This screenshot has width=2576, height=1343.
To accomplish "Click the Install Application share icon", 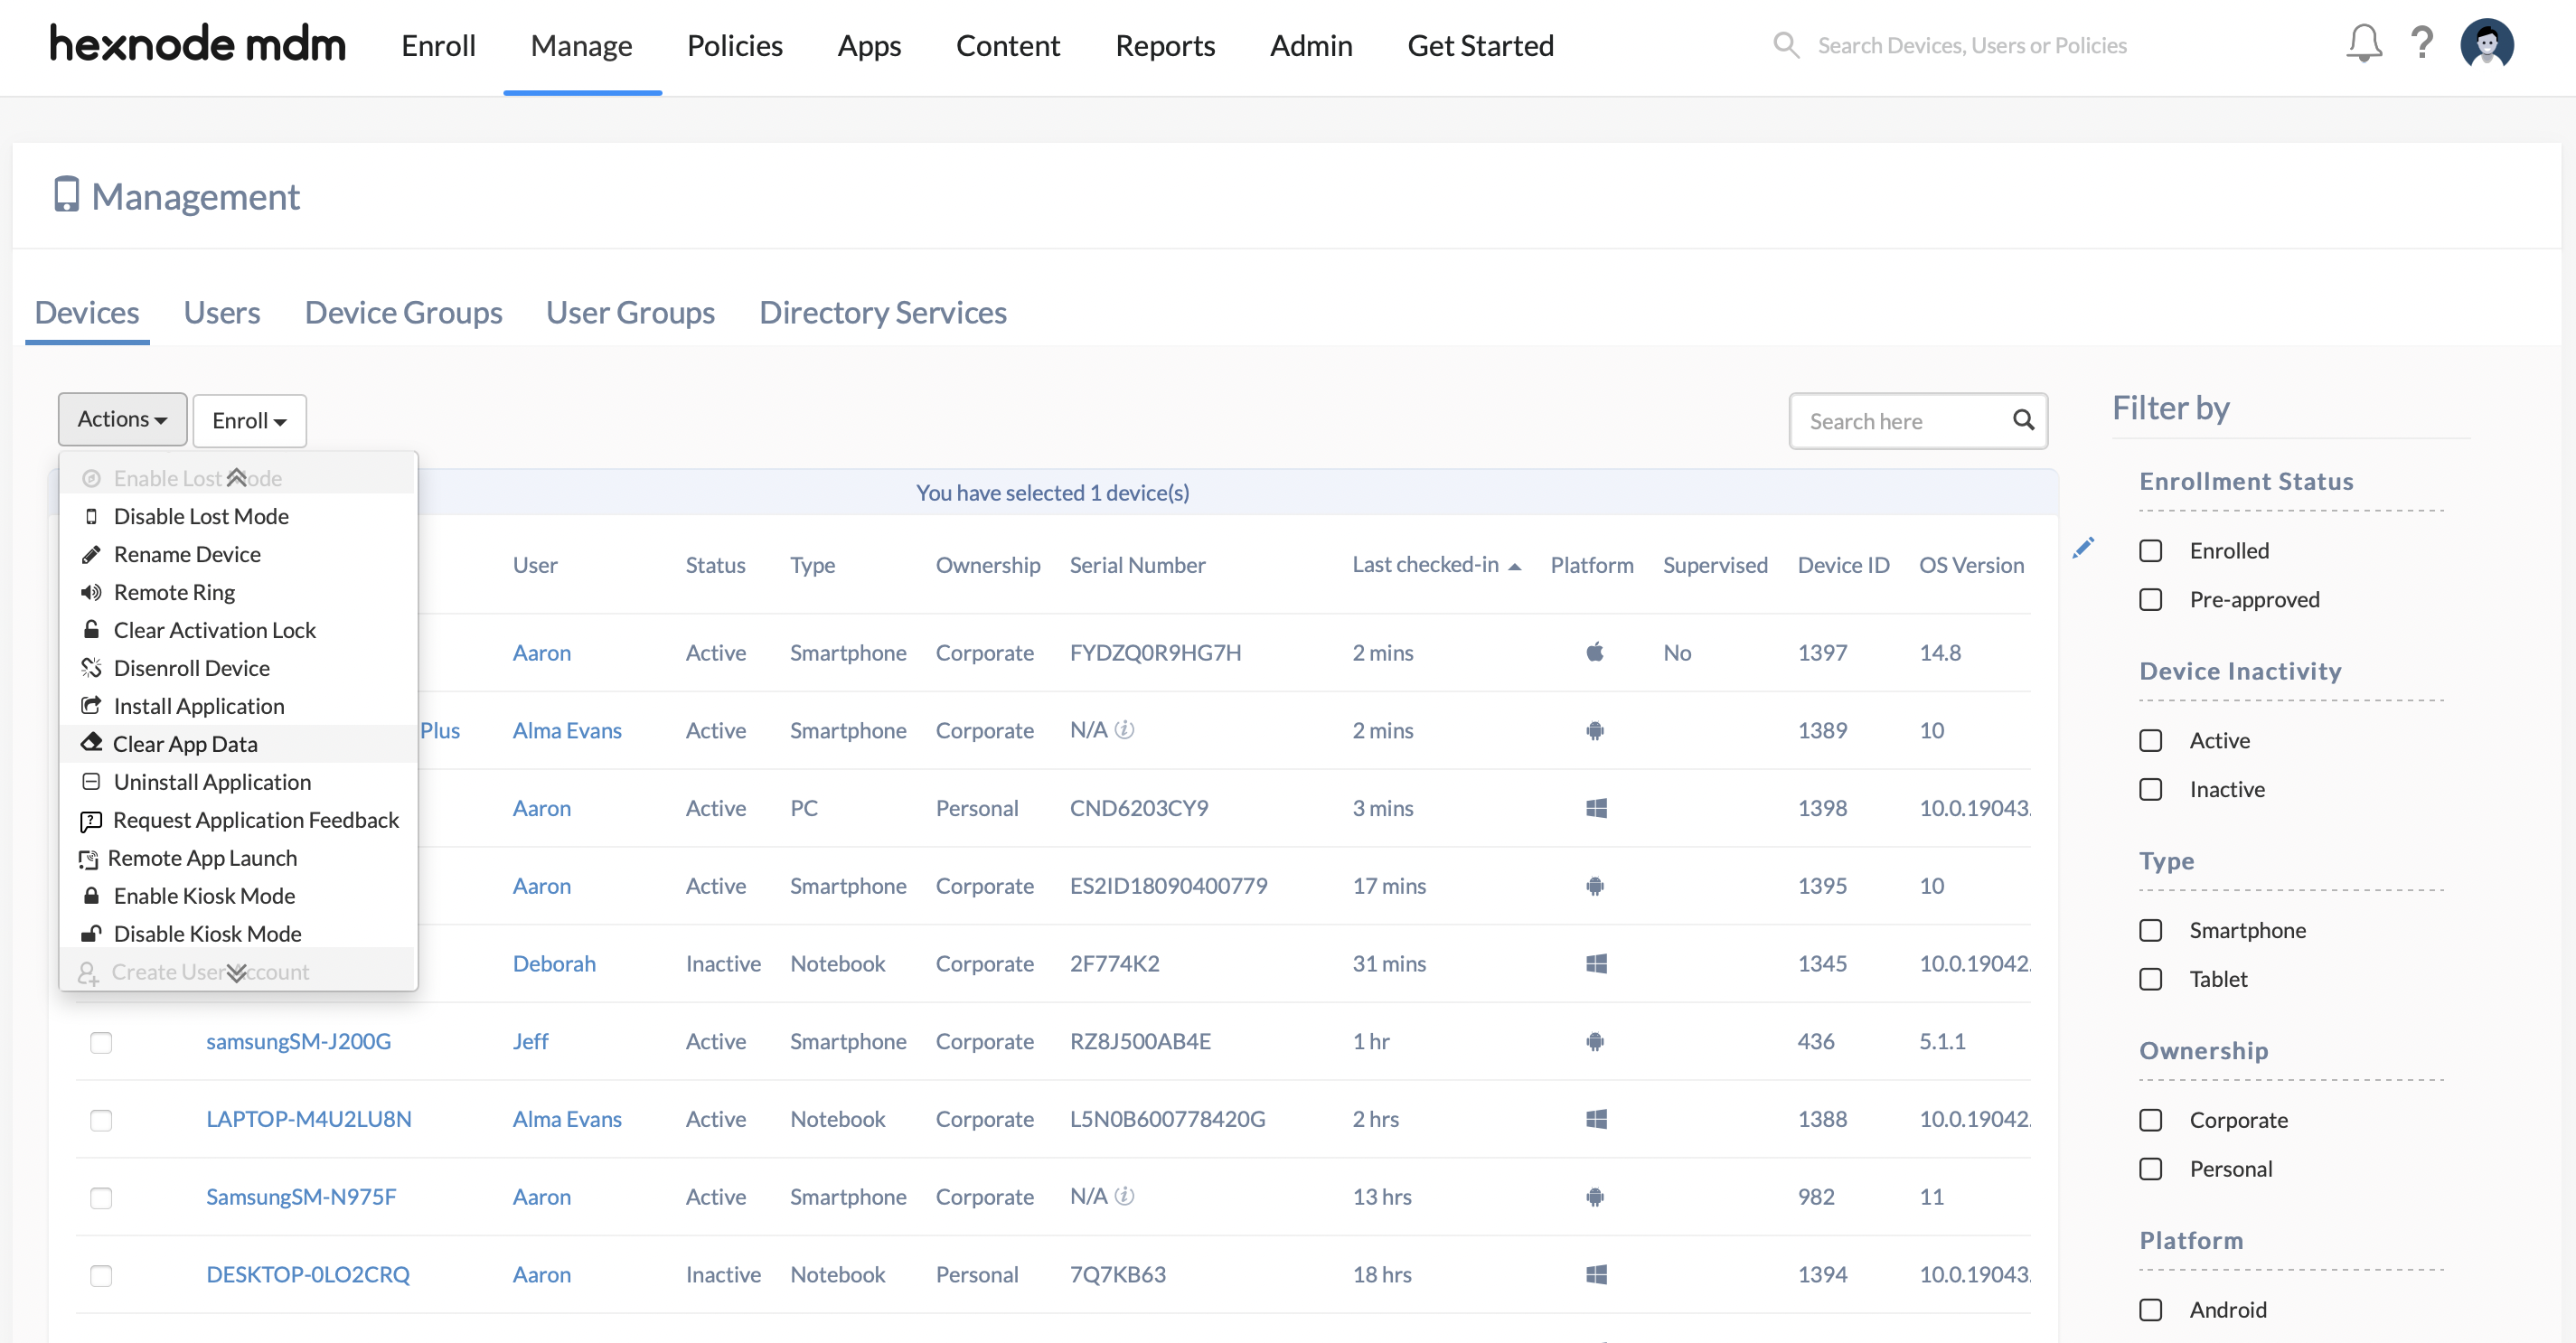I will tap(91, 705).
